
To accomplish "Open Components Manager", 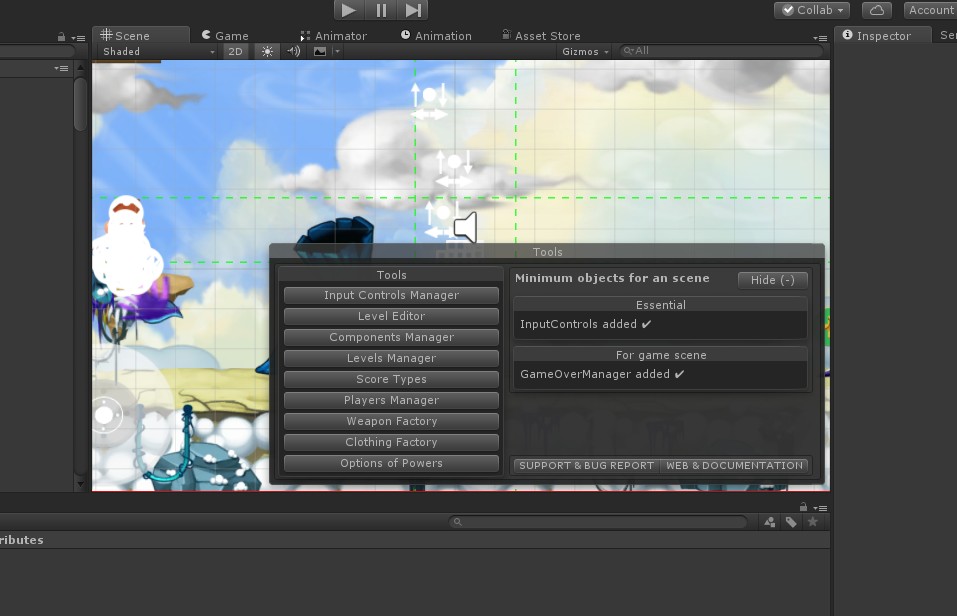I will (391, 338).
